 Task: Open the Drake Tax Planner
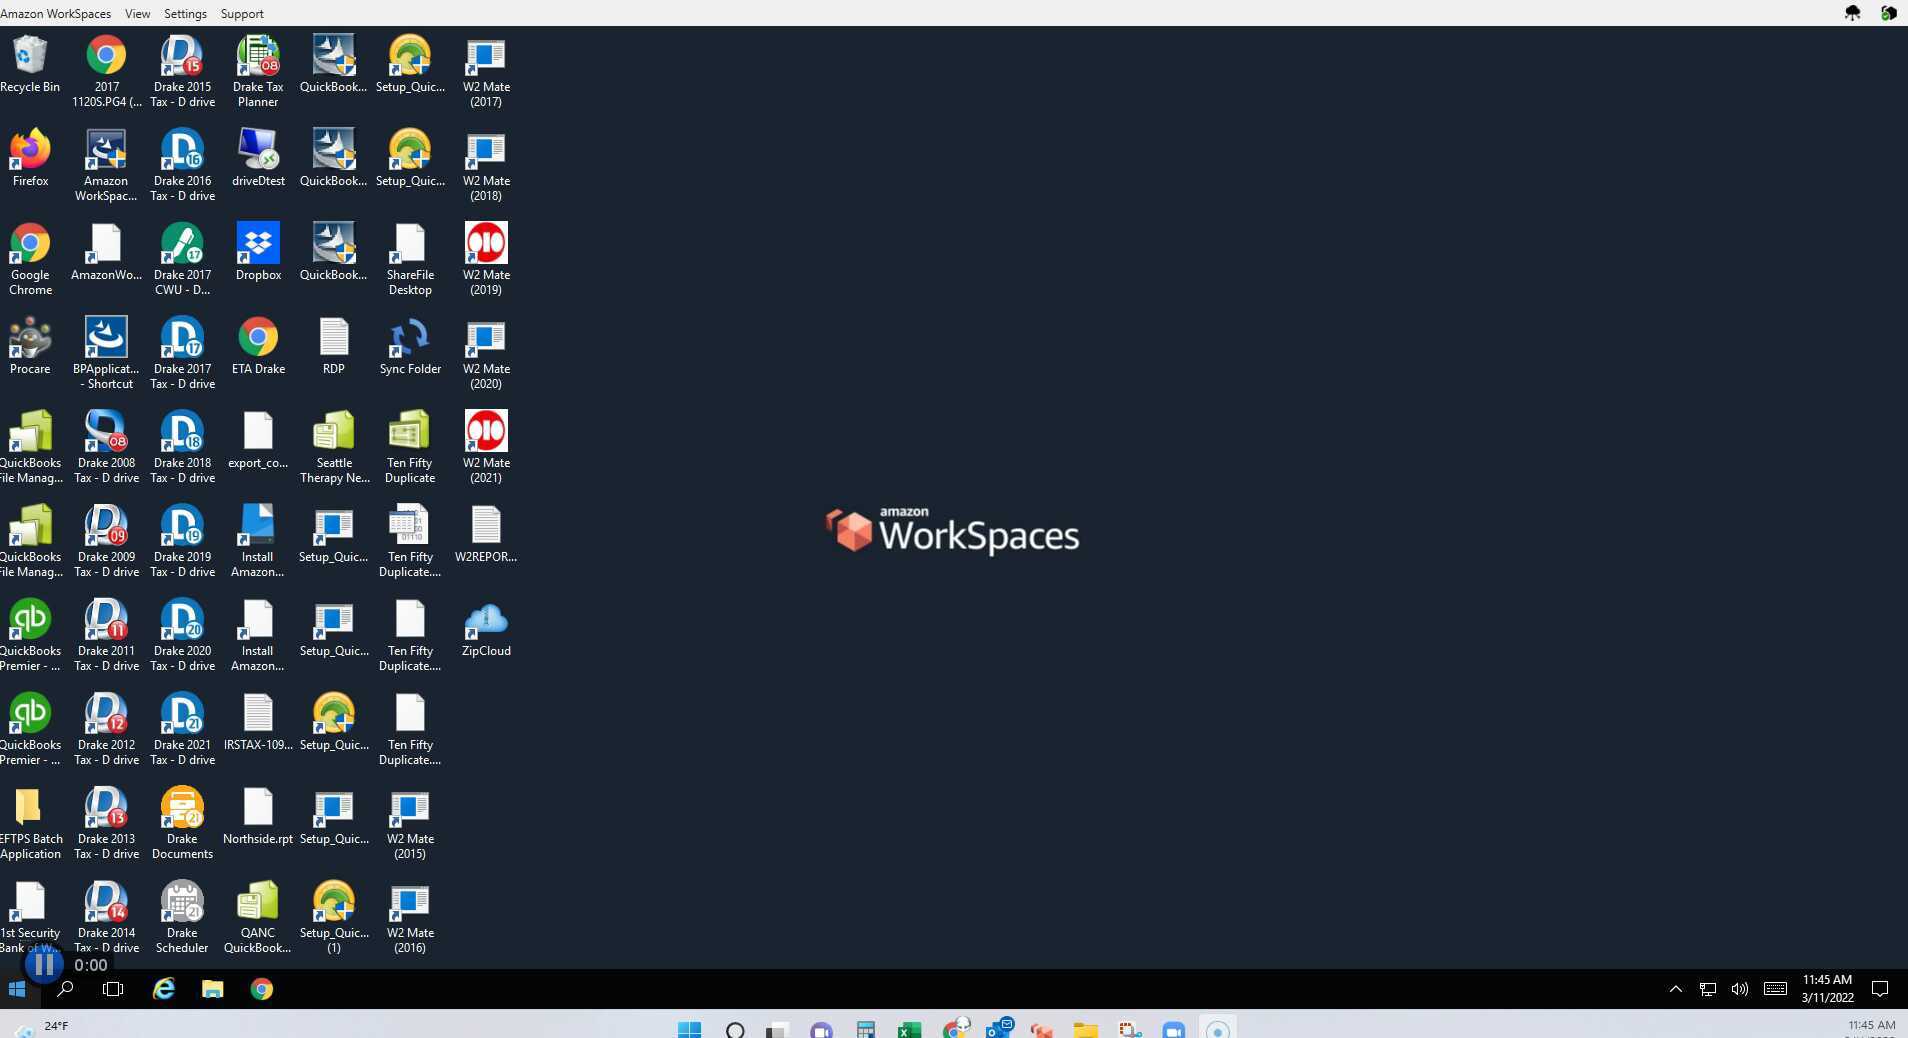258,56
